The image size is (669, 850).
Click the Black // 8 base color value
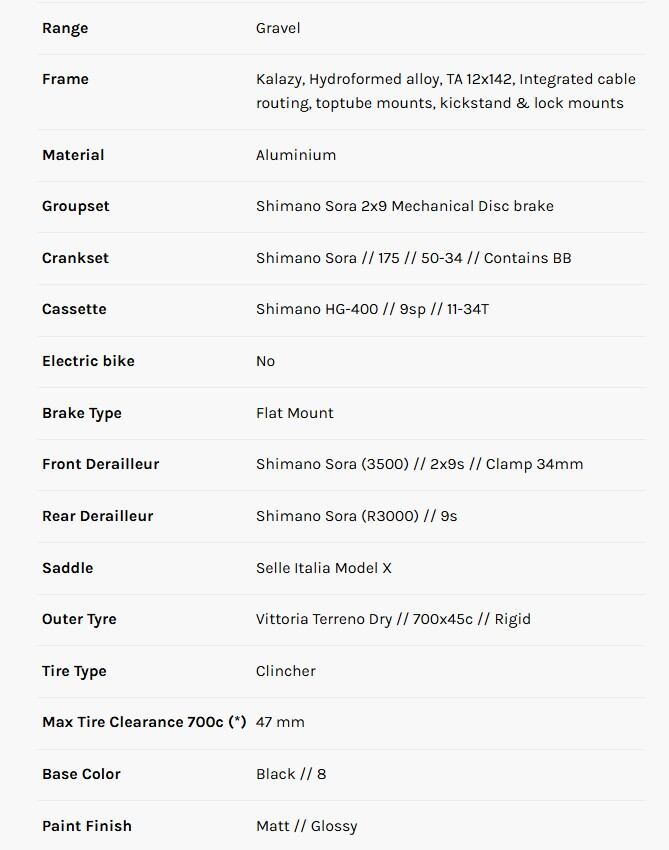[291, 774]
